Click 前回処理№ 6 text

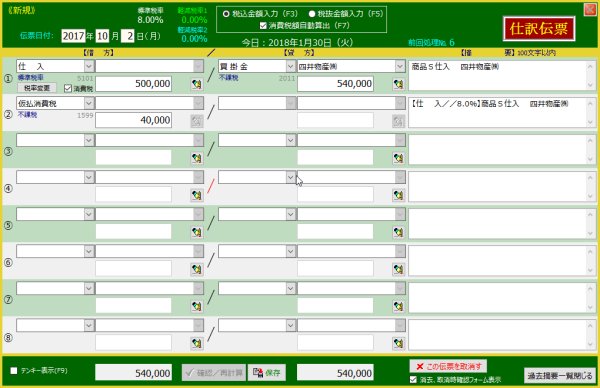coord(431,42)
